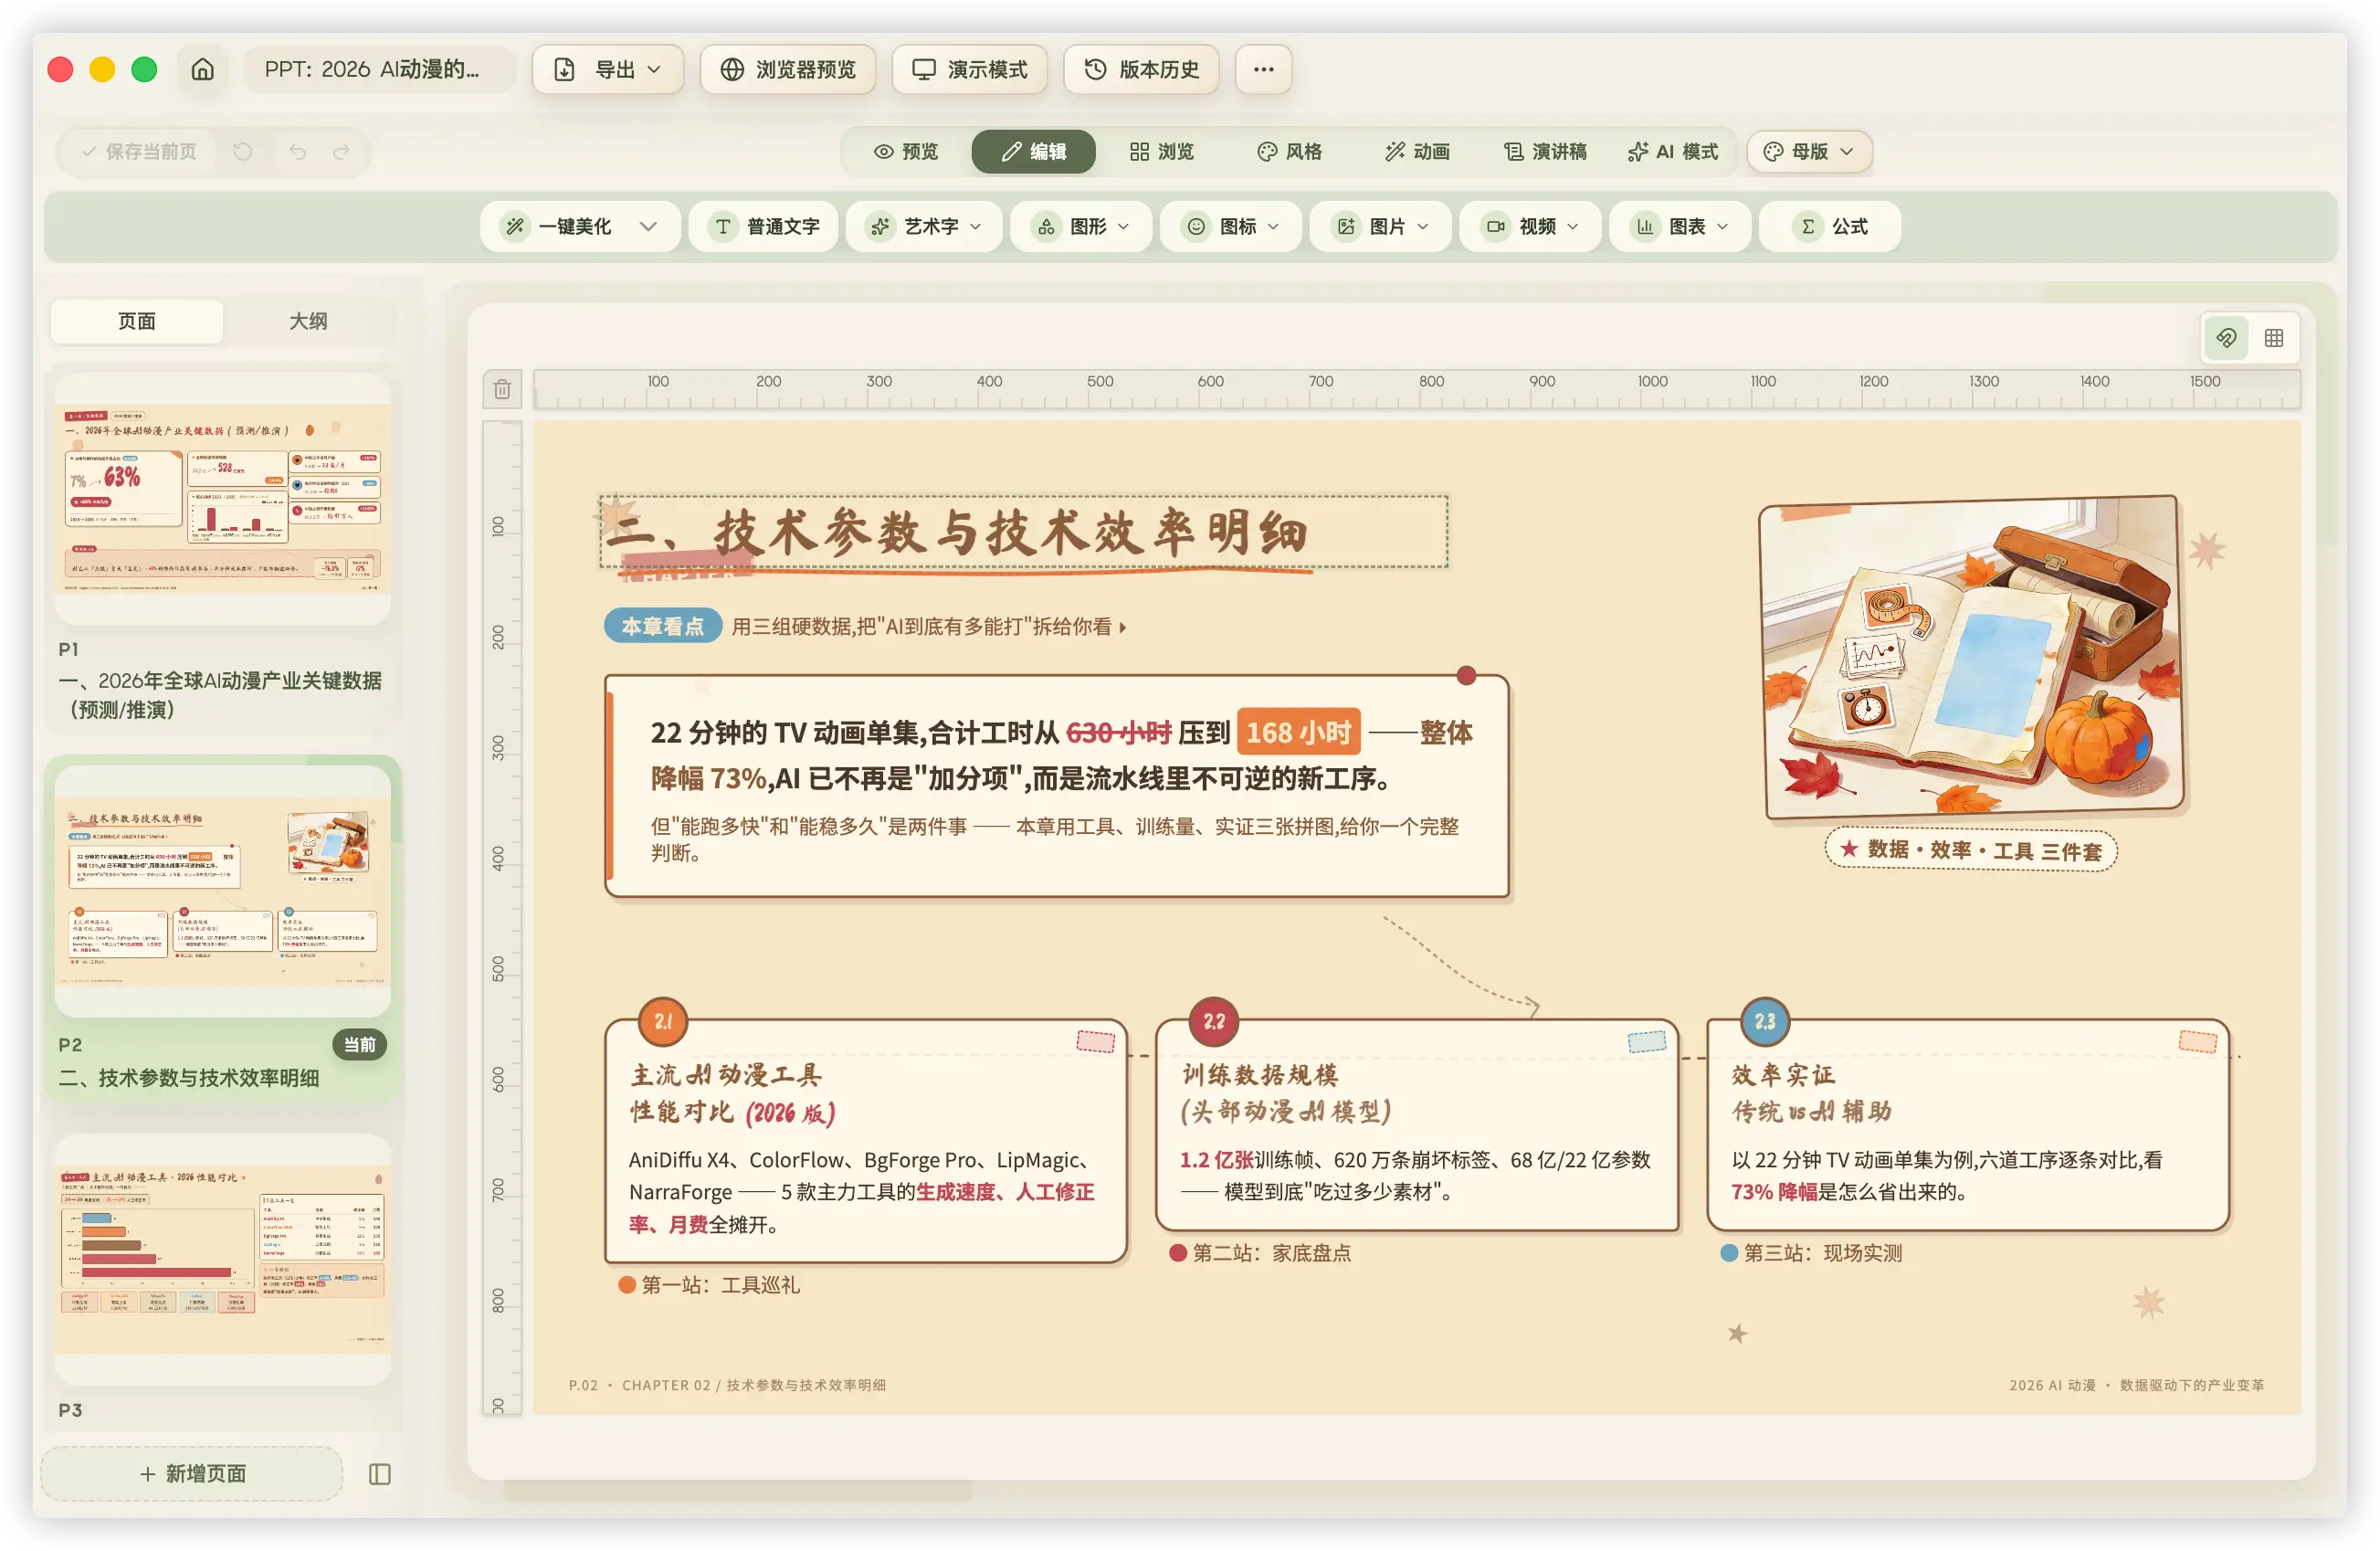Toggle sidebar panel icon next to 新增页面
The width and height of the screenshot is (2380, 1551).
pos(380,1473)
